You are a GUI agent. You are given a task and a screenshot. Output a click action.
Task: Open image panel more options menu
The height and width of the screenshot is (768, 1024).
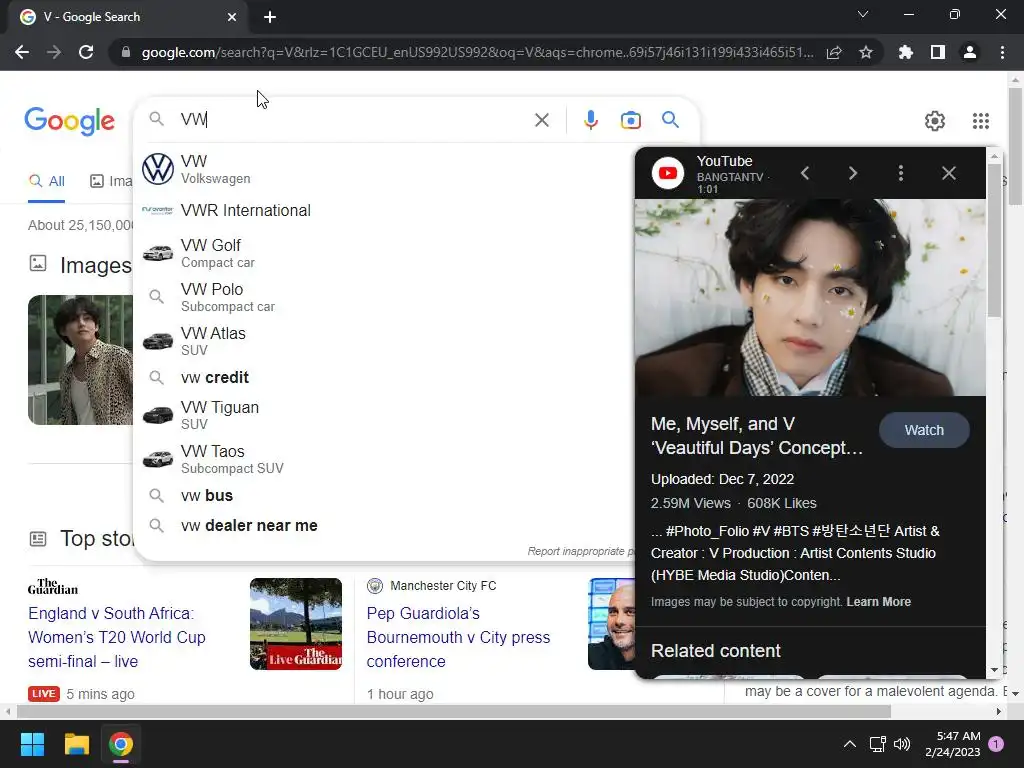(901, 173)
